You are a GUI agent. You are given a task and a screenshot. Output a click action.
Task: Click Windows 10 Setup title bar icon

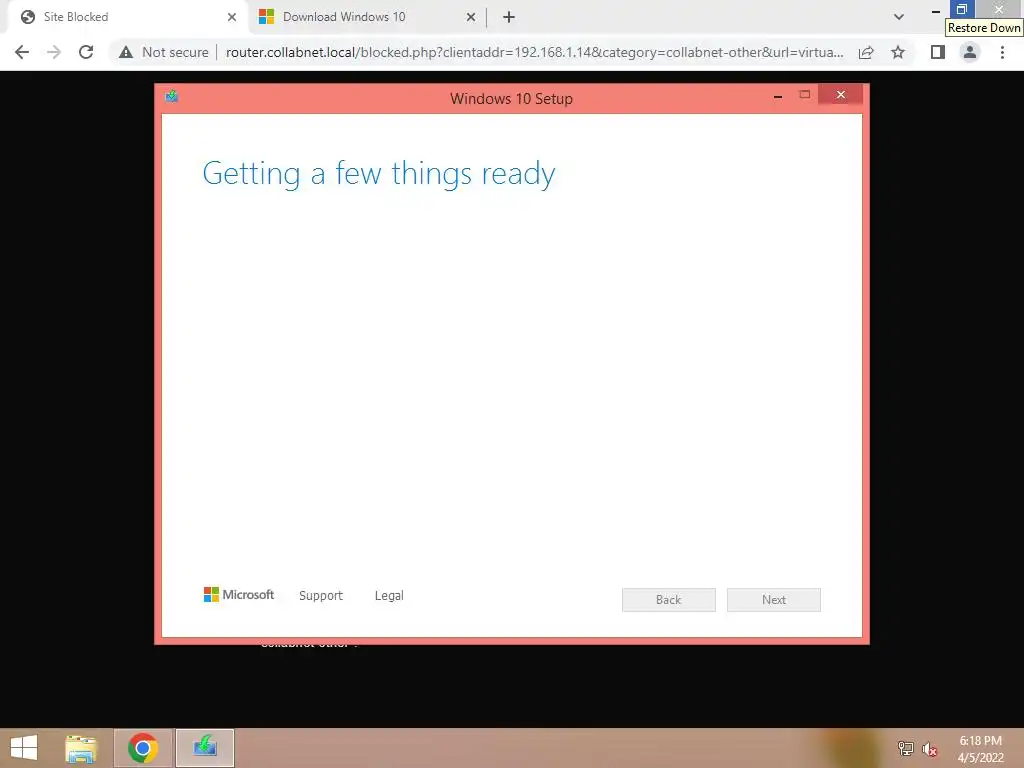(x=172, y=97)
